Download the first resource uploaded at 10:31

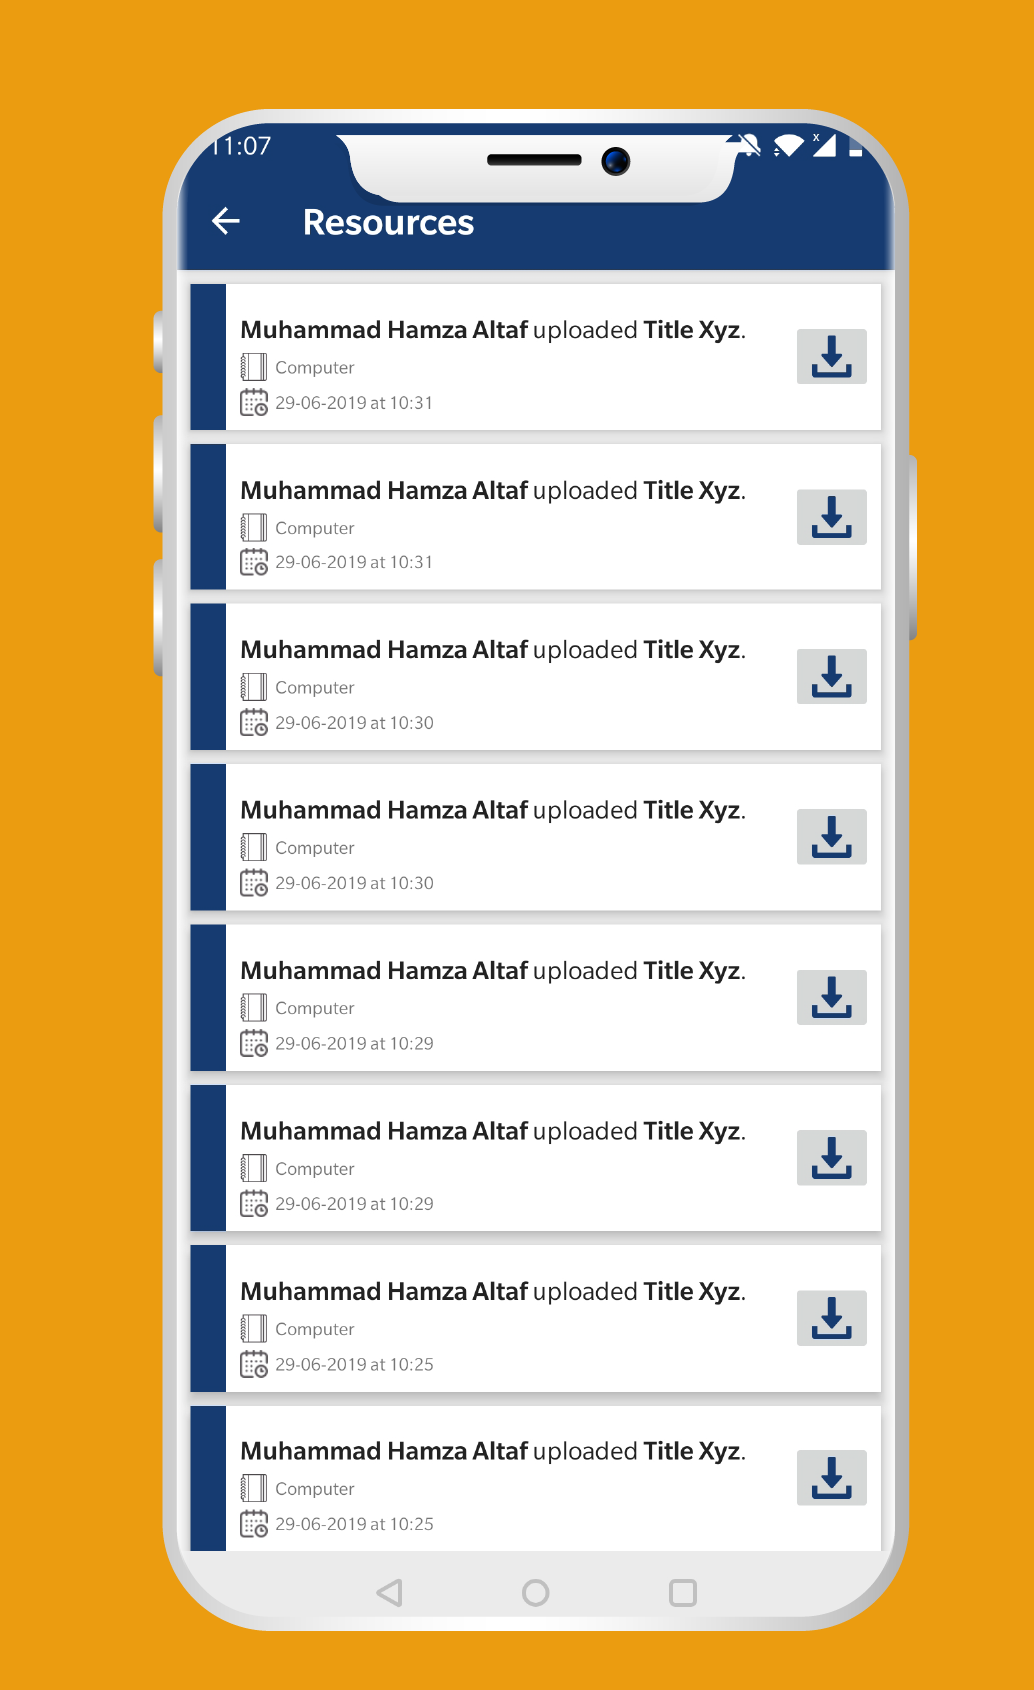click(x=831, y=356)
